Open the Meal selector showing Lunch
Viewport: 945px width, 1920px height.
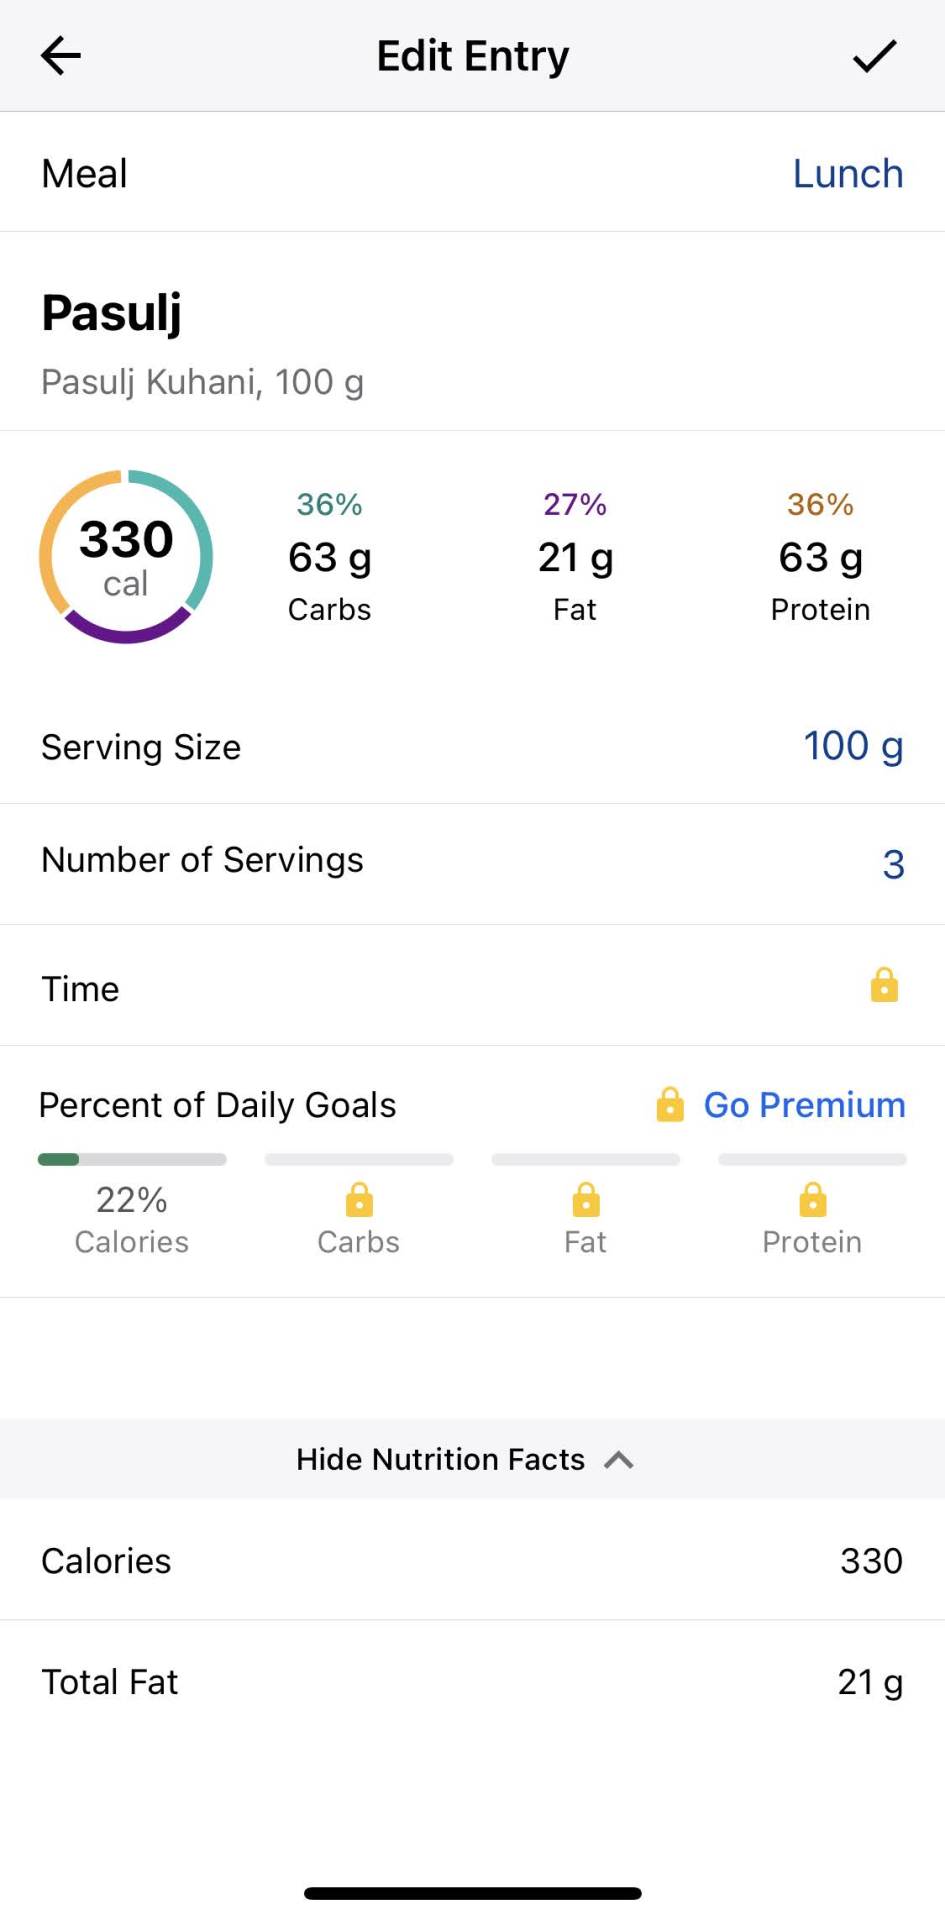point(847,174)
